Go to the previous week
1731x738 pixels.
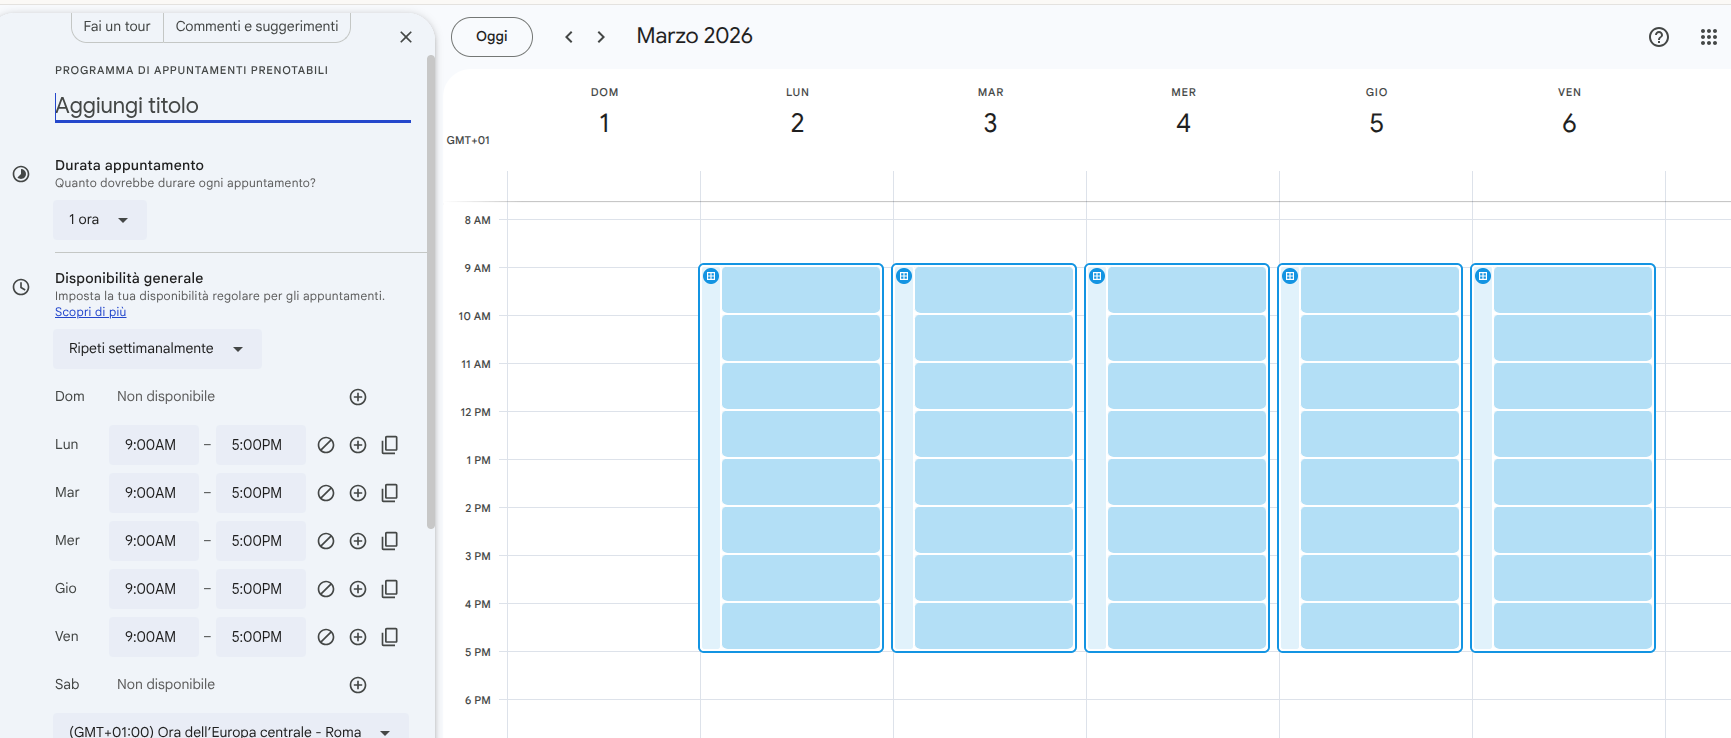pos(569,37)
